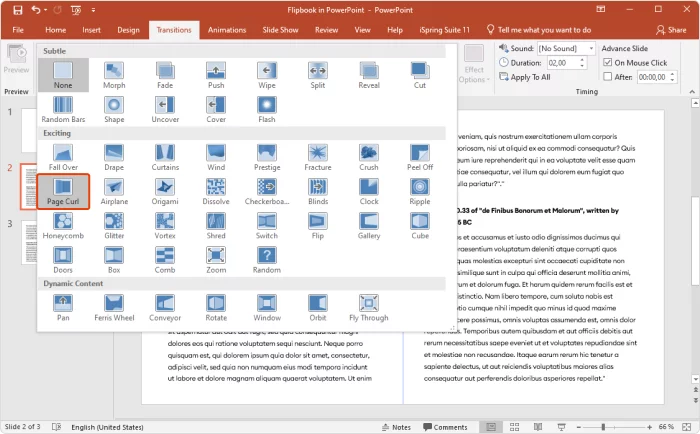The height and width of the screenshot is (434, 700).
Task: Select the Peel Off transition
Action: point(420,156)
